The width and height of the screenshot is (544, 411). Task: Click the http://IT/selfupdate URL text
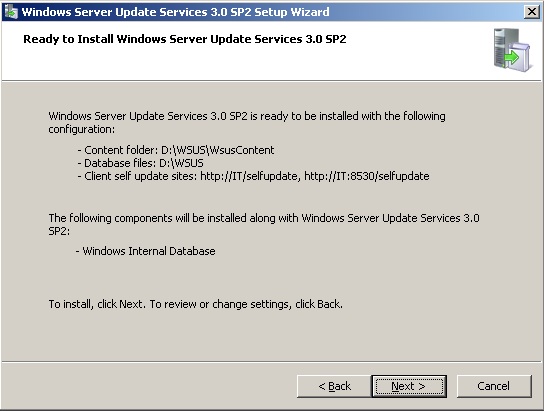click(x=249, y=176)
